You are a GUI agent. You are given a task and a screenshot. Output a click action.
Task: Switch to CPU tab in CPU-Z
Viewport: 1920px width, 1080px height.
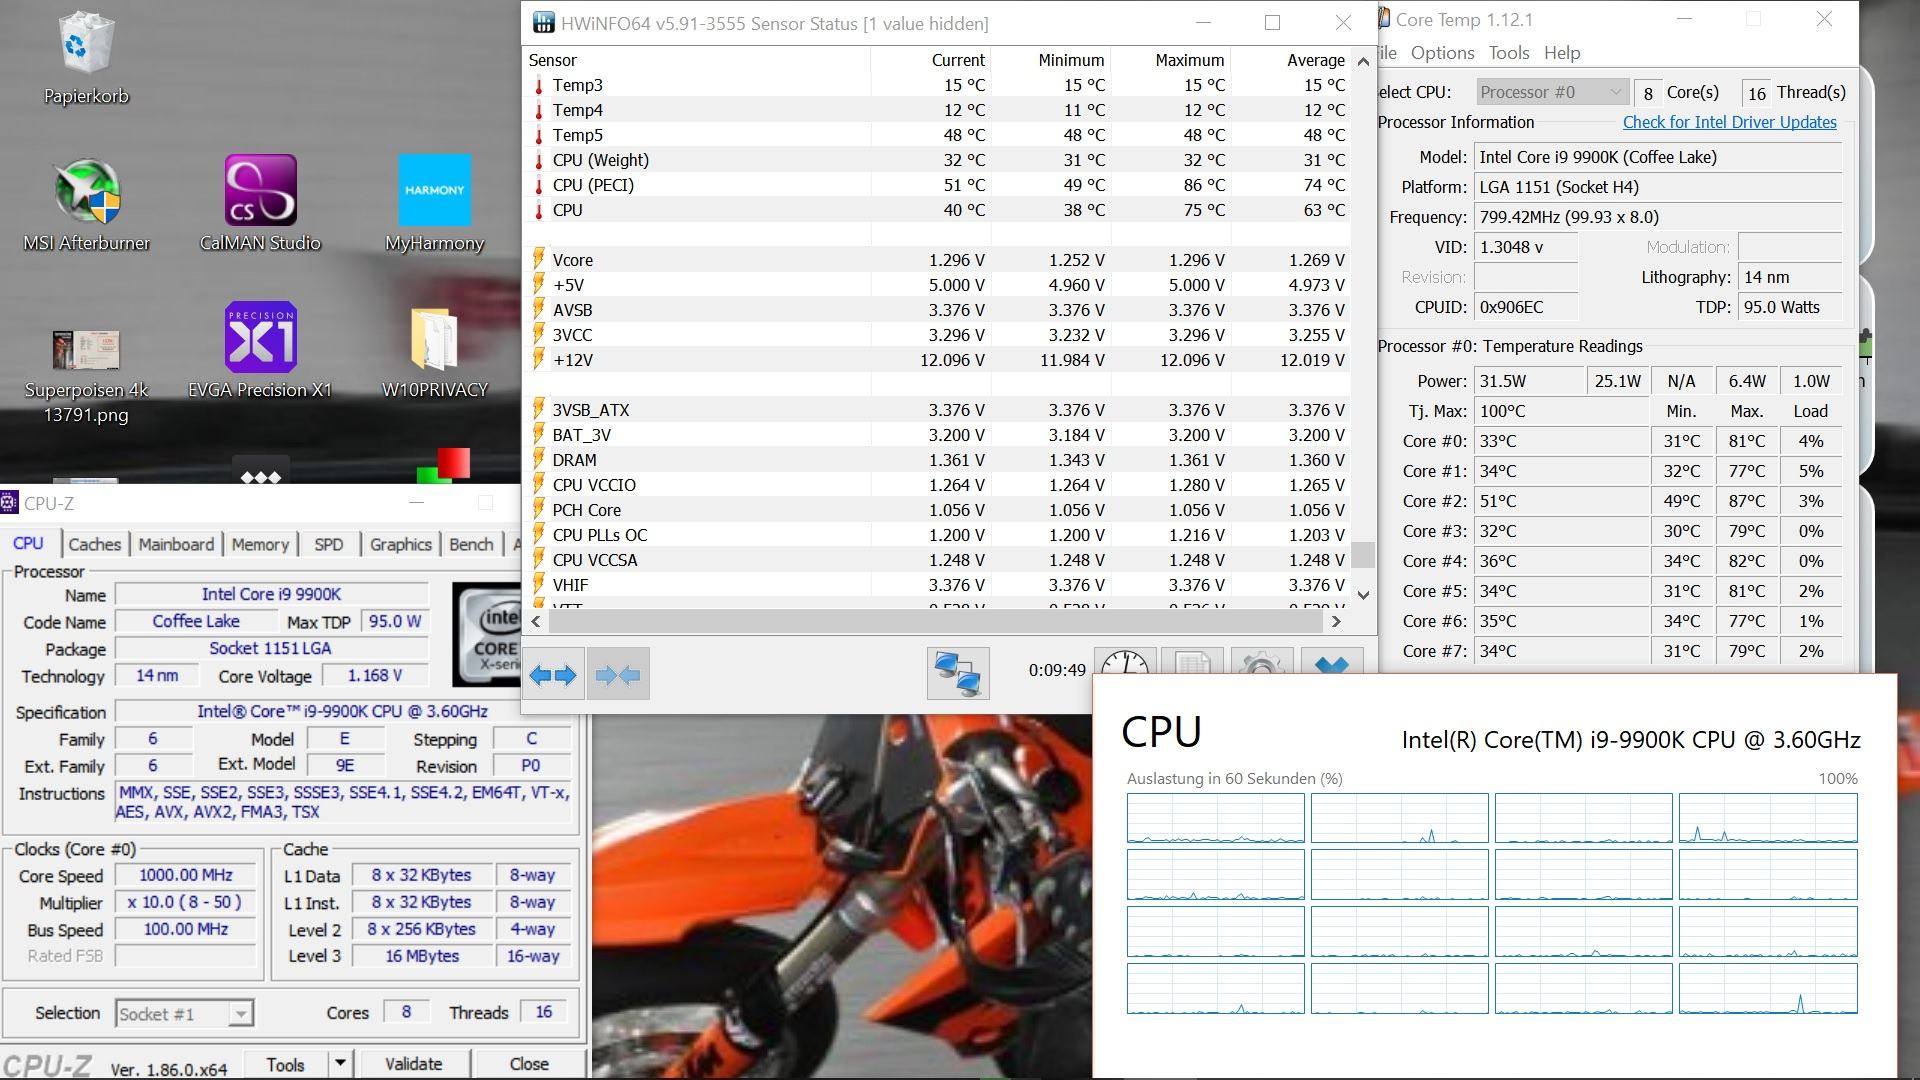click(29, 543)
